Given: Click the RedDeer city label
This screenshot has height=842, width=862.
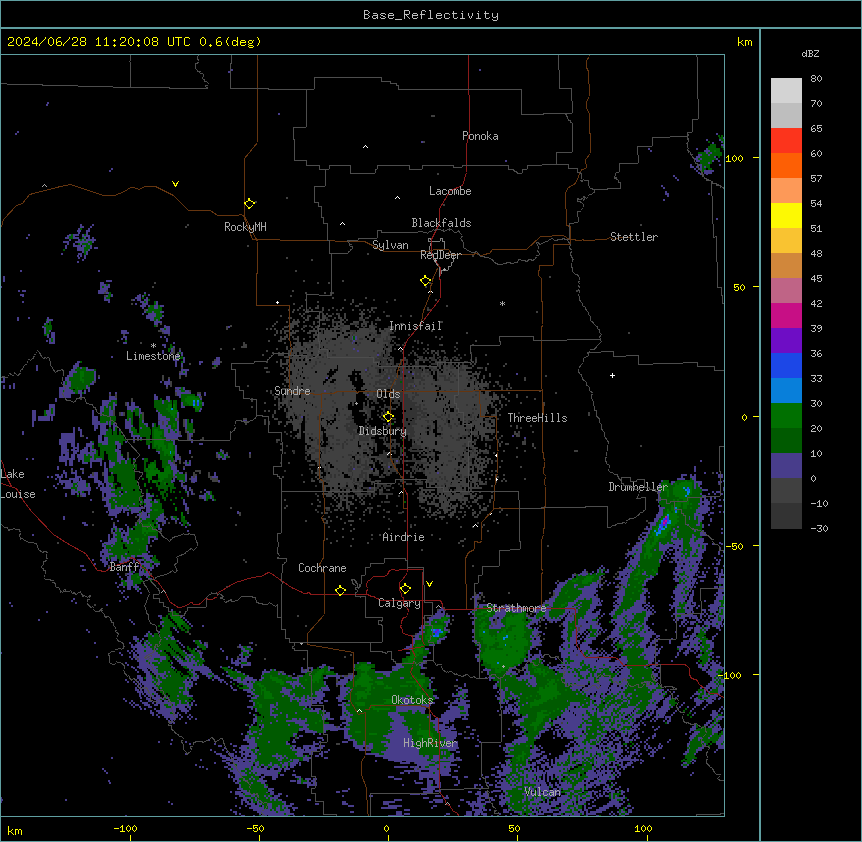Looking at the screenshot, I should point(440,255).
